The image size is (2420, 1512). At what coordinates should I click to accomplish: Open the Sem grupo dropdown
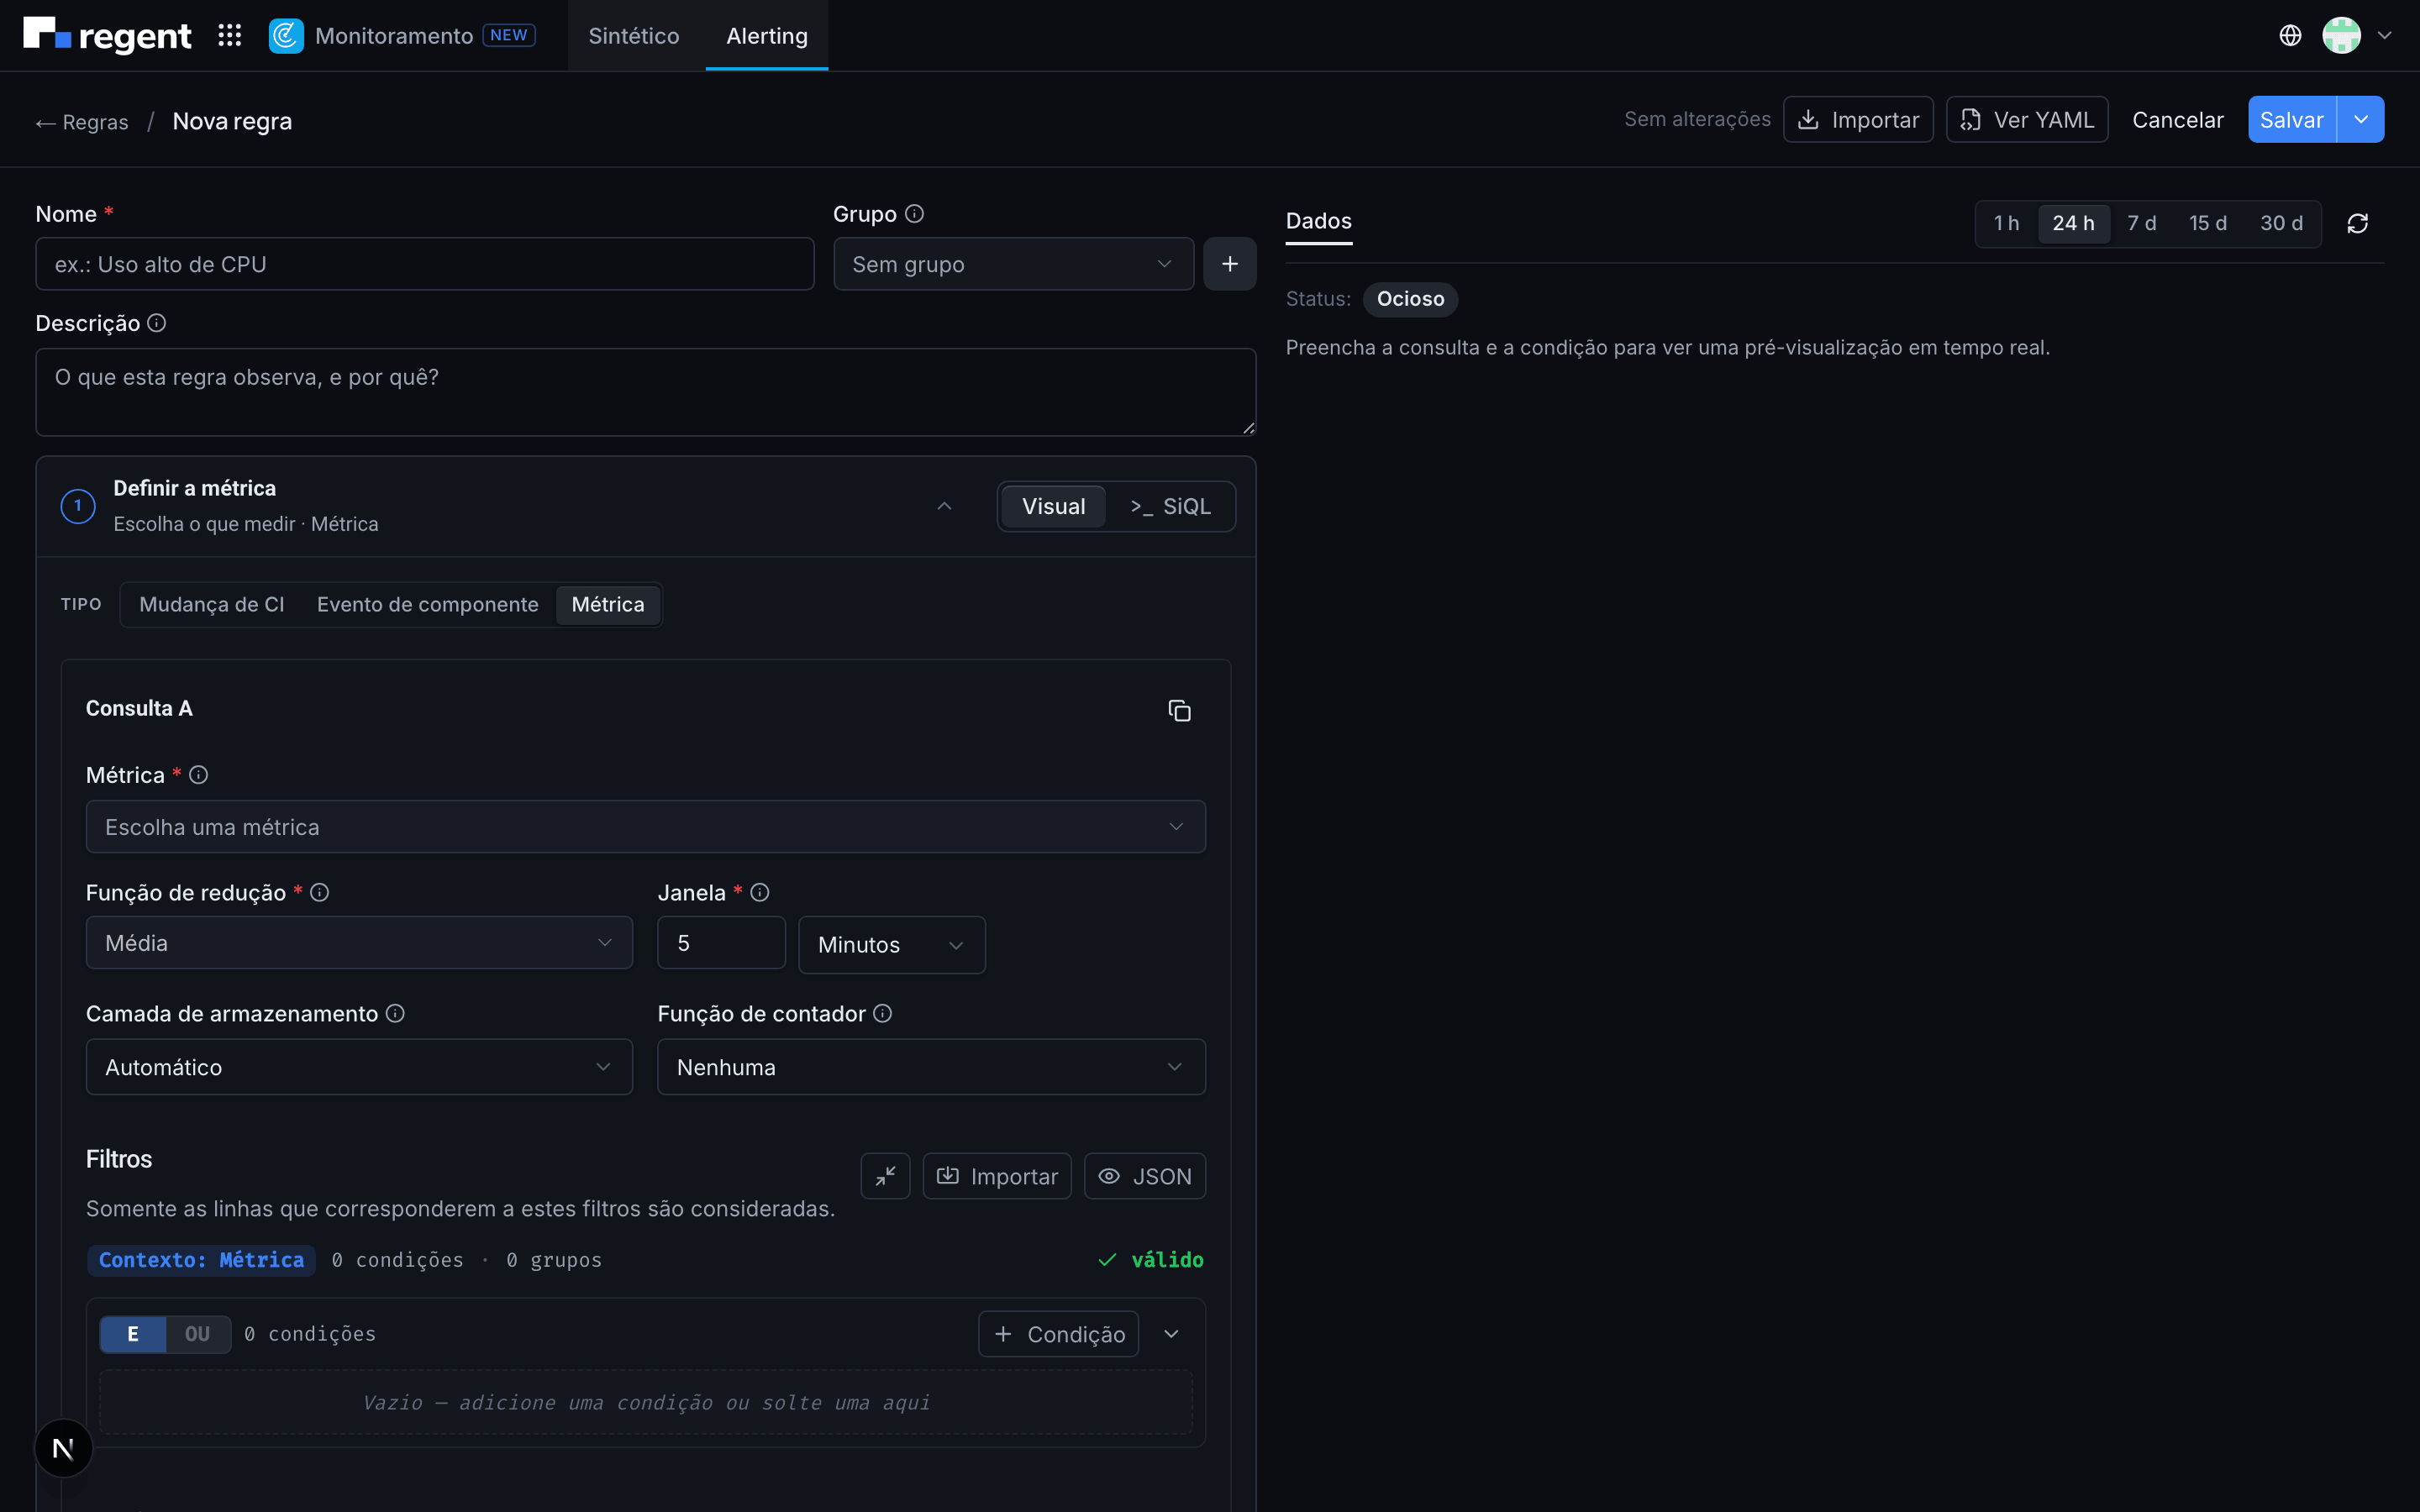pyautogui.click(x=1013, y=264)
